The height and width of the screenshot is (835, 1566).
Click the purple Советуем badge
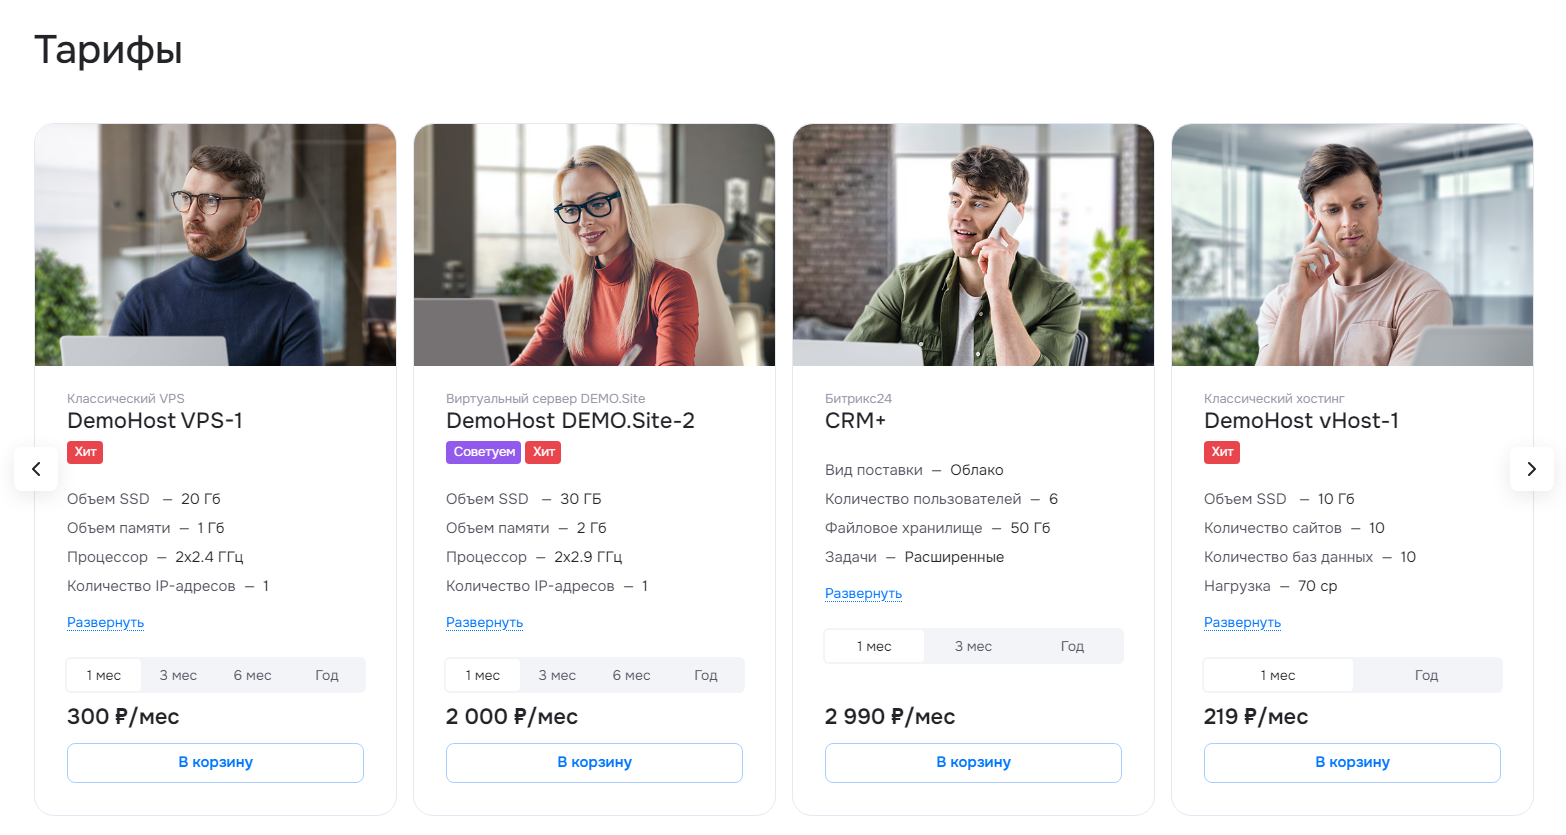(x=484, y=452)
